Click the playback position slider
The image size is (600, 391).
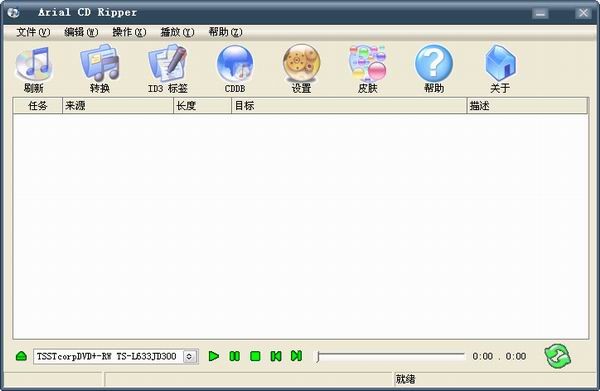pos(390,356)
